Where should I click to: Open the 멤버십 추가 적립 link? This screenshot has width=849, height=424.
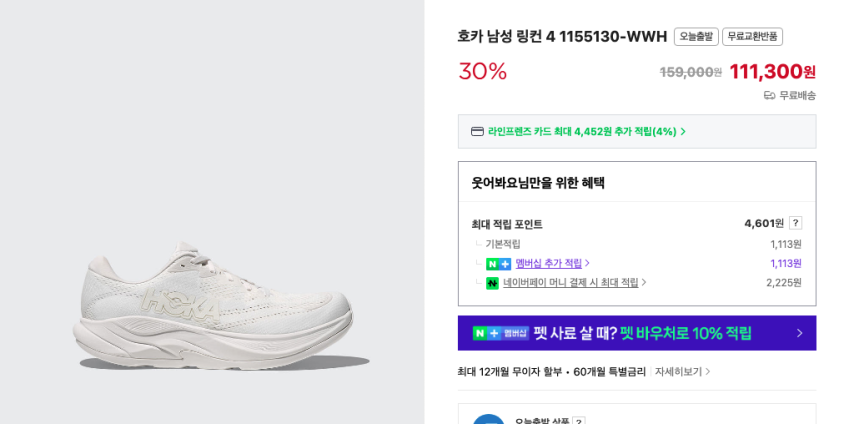(549, 264)
